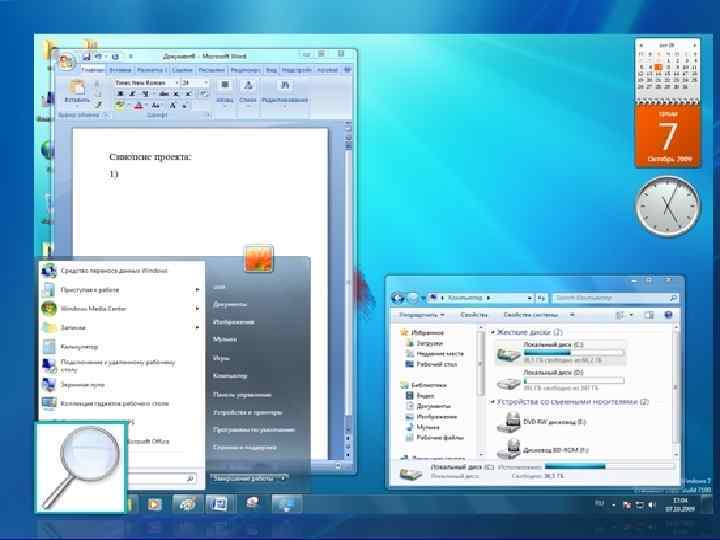Click the Change Case (Aa) icon in Word
720x540 pixels.
156,106
